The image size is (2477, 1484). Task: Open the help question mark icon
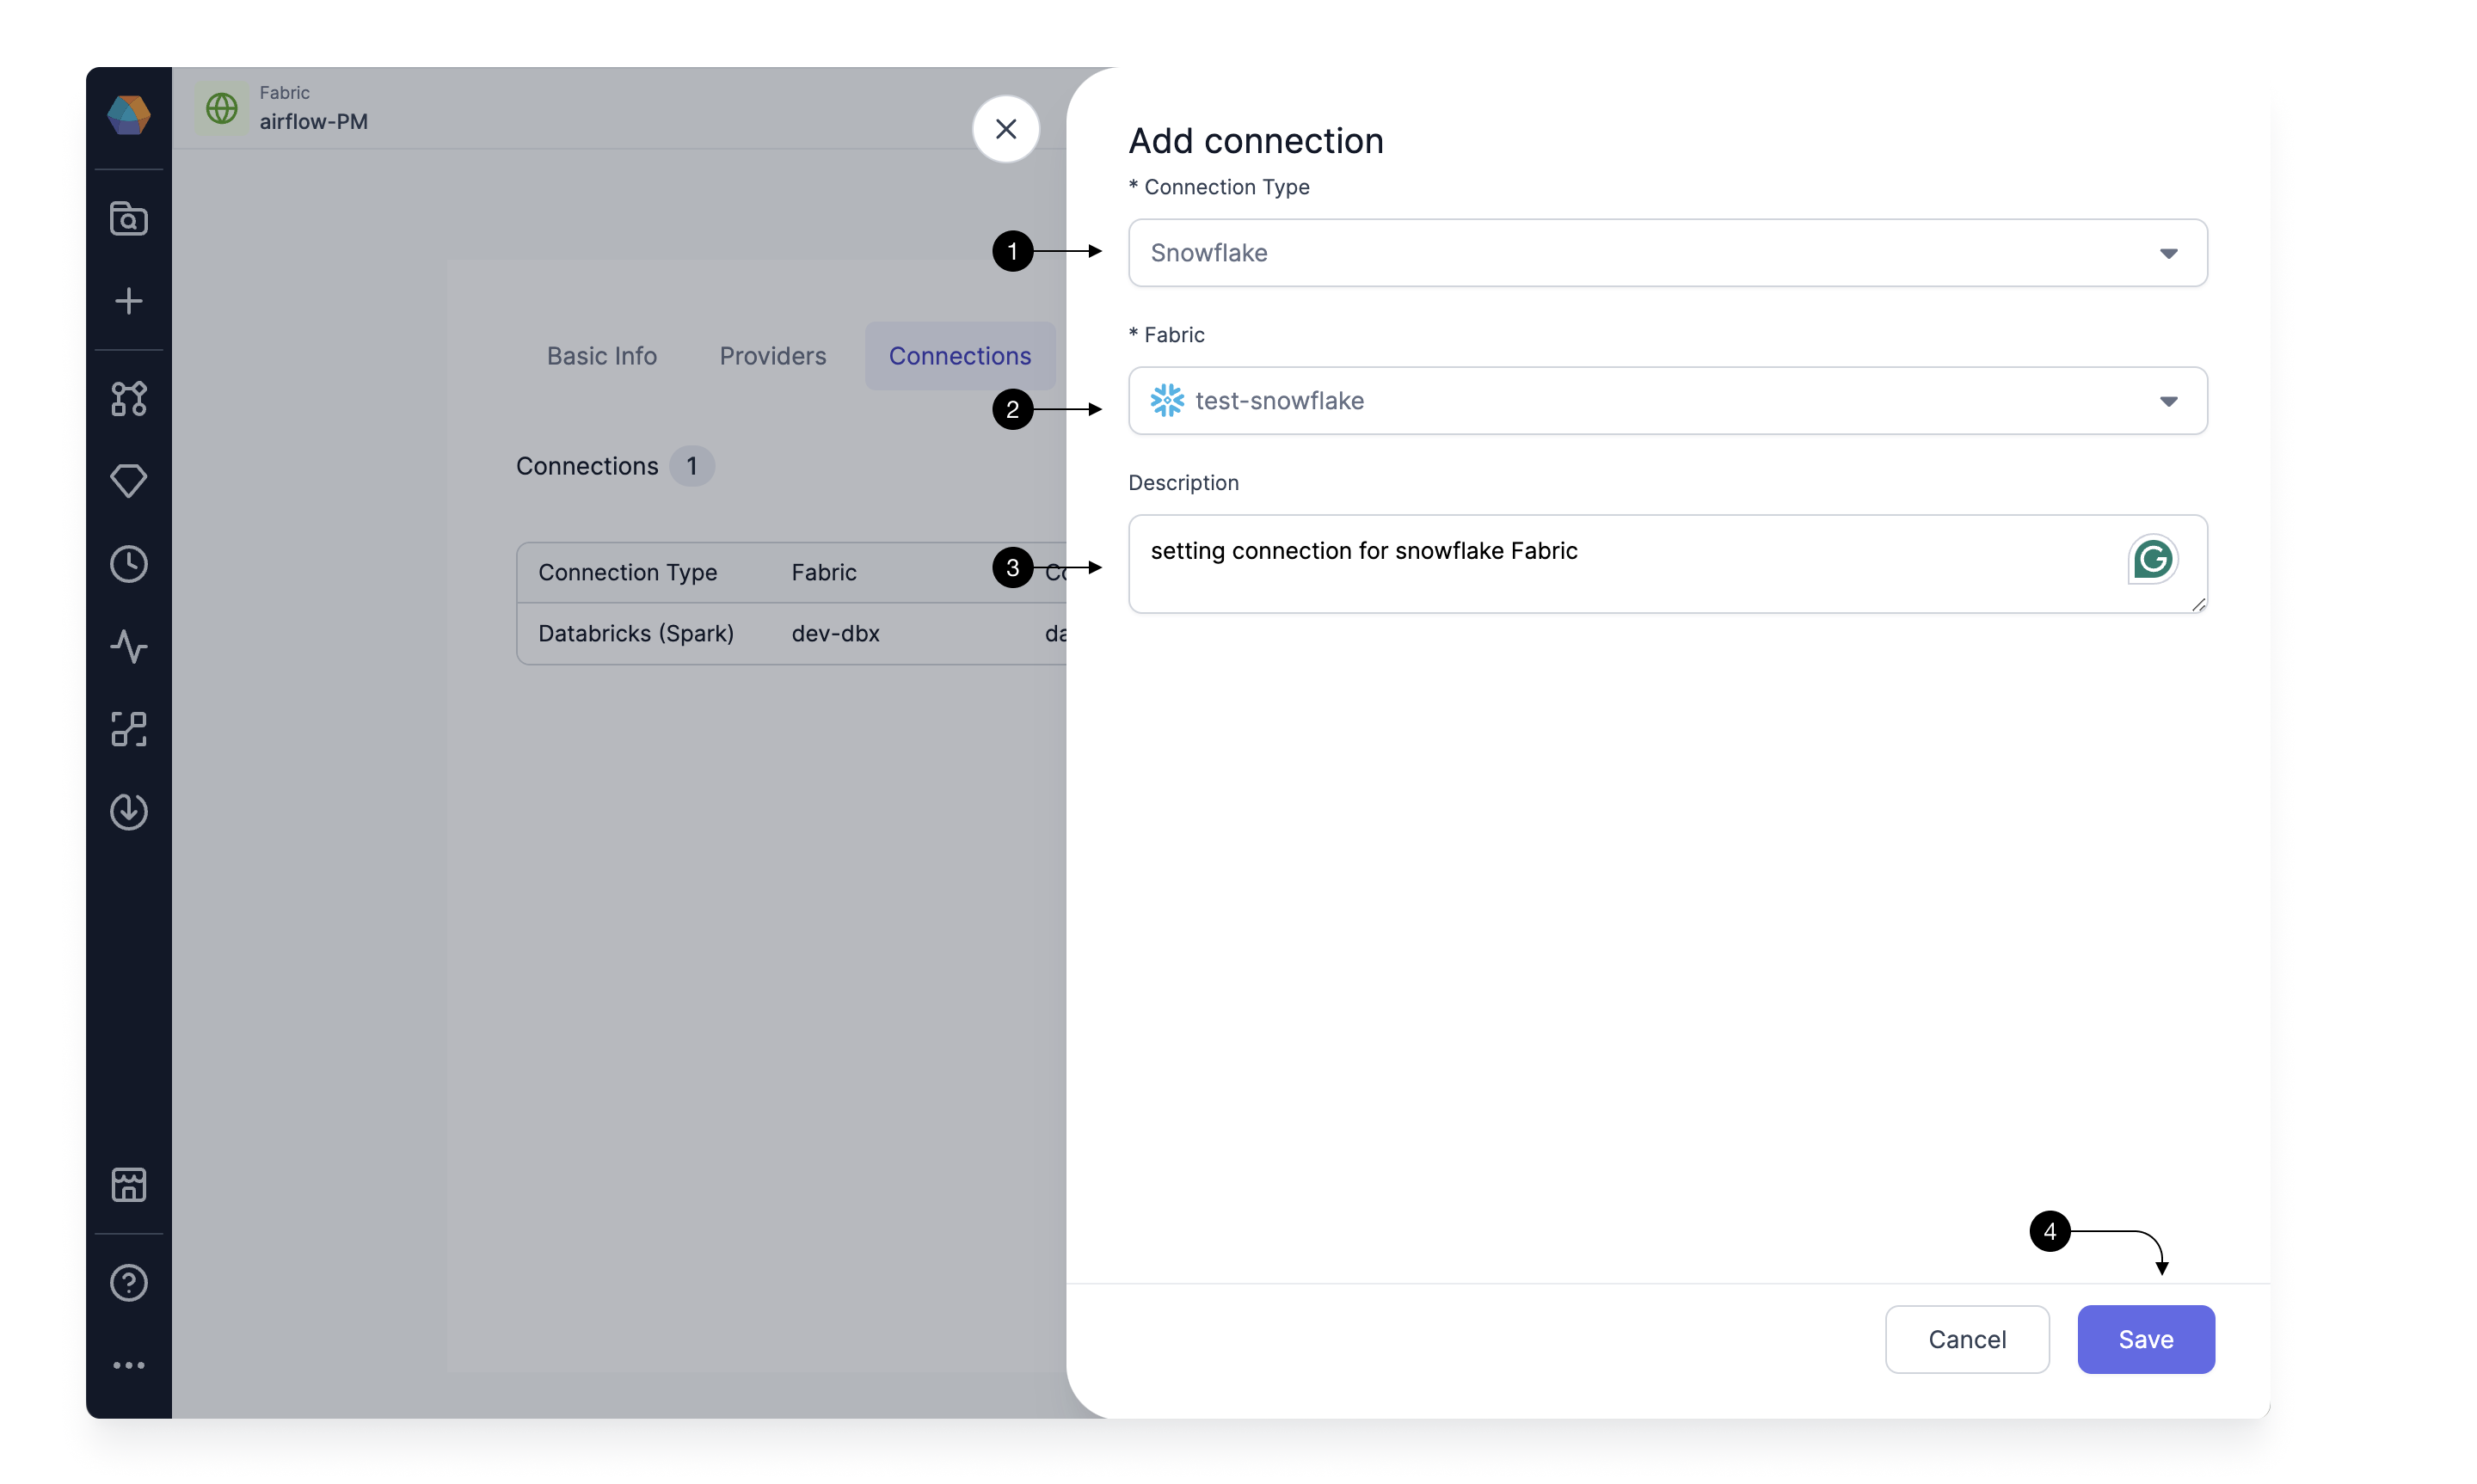pyautogui.click(x=128, y=1283)
